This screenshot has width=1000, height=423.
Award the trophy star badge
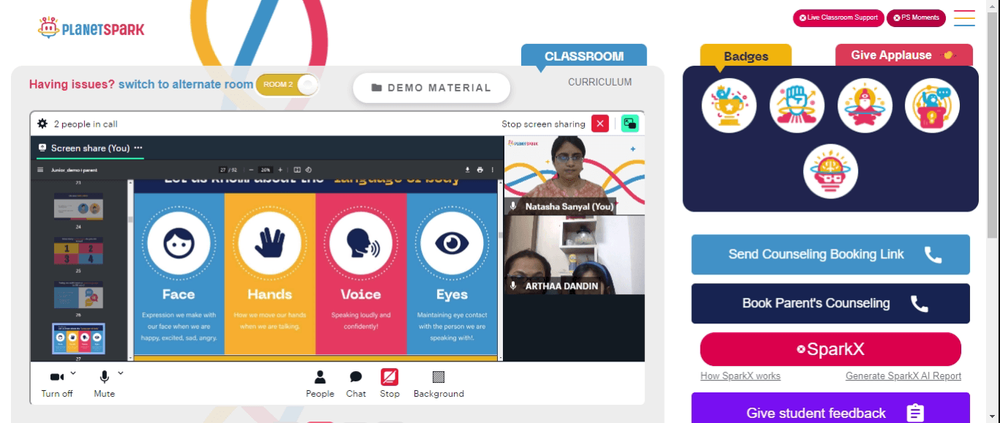[x=729, y=105]
